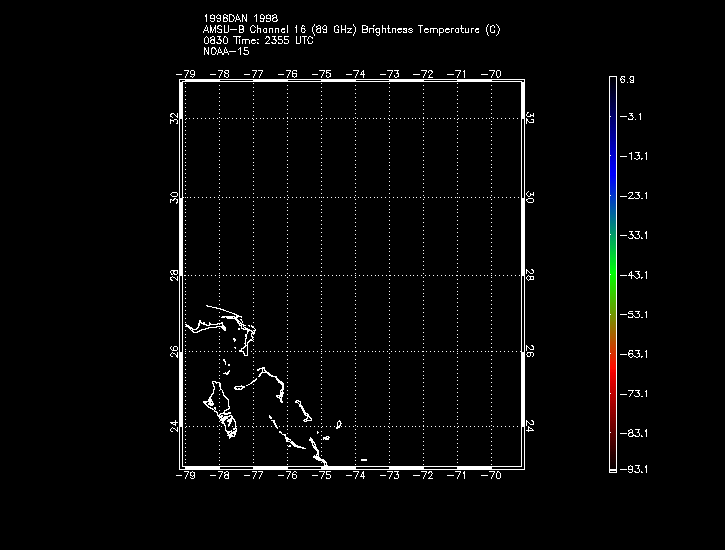
Task: Click the 24 latitude label on right axis
Action: tap(530, 426)
